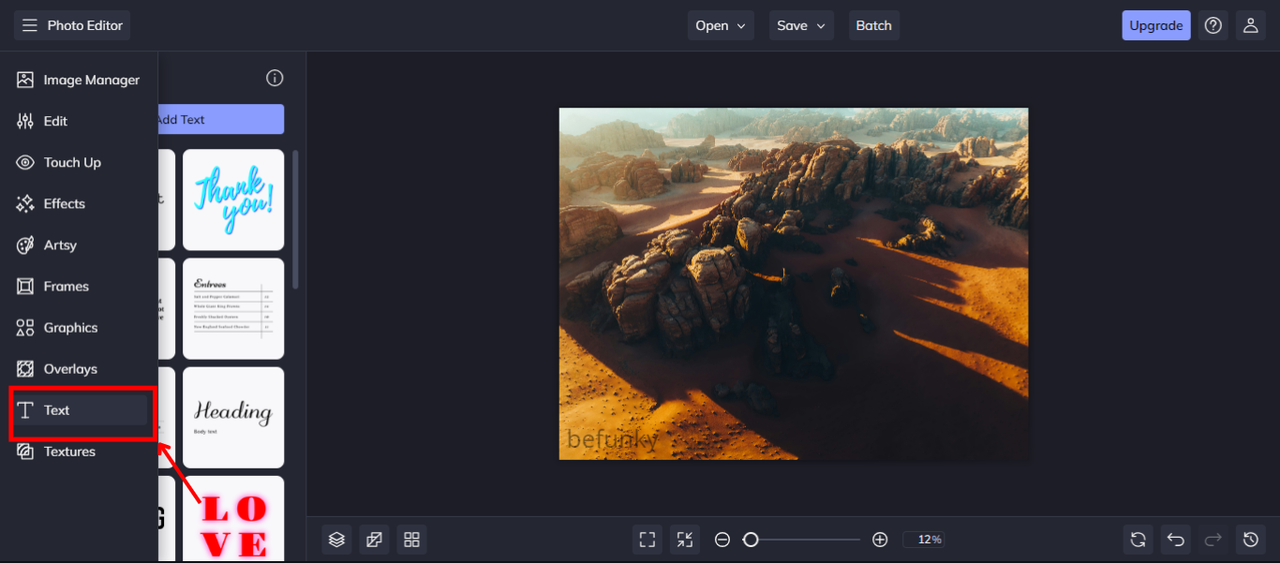Image resolution: width=1280 pixels, height=563 pixels.
Task: Click the Batch button
Action: (874, 25)
